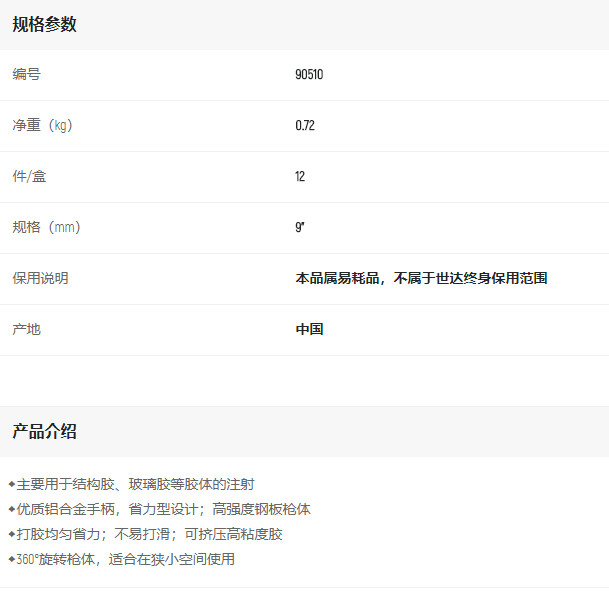Click the diamond bullet before 360°旋转枪体

12,559
